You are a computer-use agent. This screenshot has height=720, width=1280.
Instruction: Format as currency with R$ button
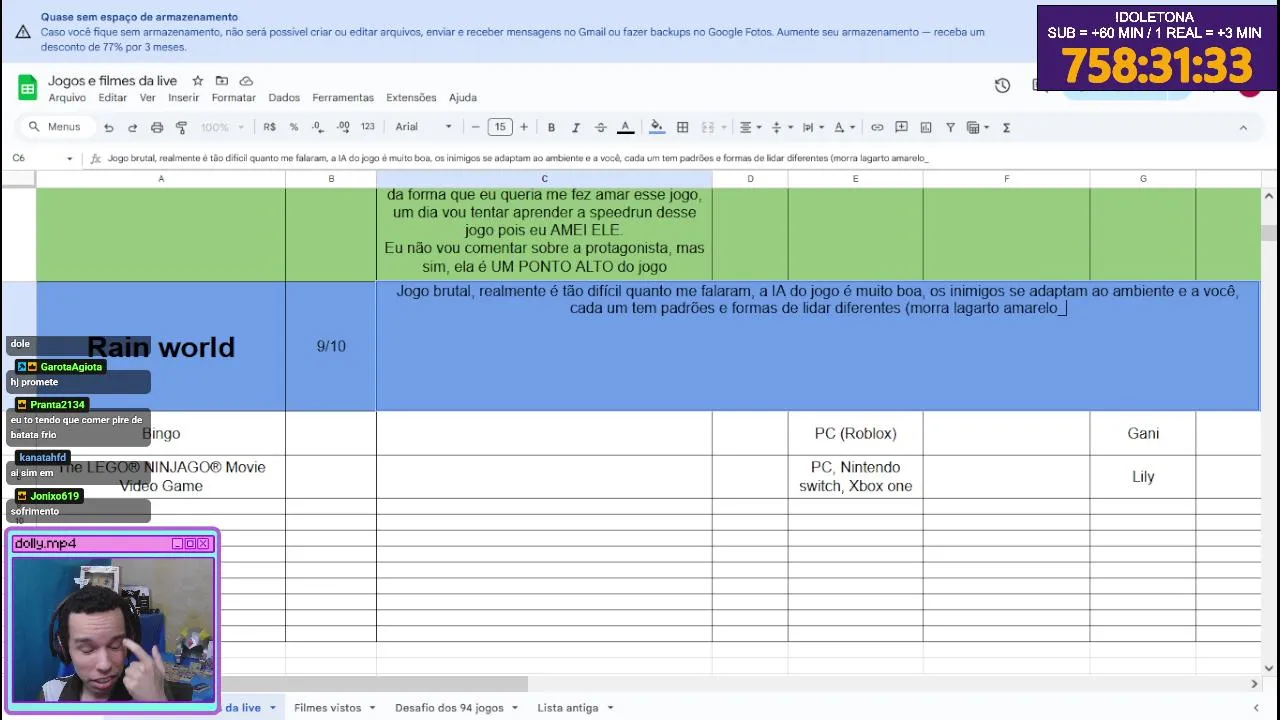pos(270,127)
